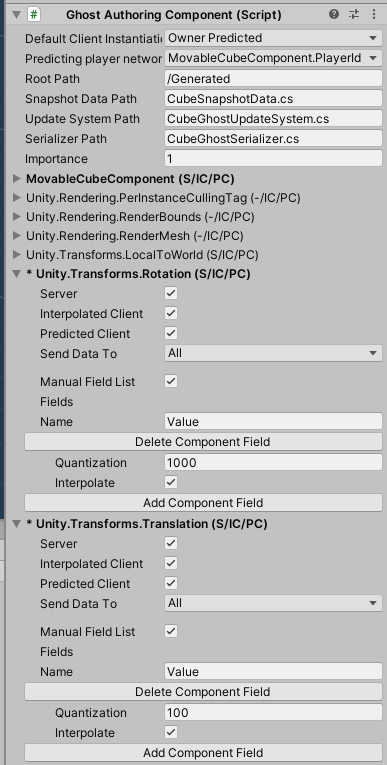Open the Default Client Instantiation dropdown
This screenshot has height=765, width=387.
[x=273, y=38]
